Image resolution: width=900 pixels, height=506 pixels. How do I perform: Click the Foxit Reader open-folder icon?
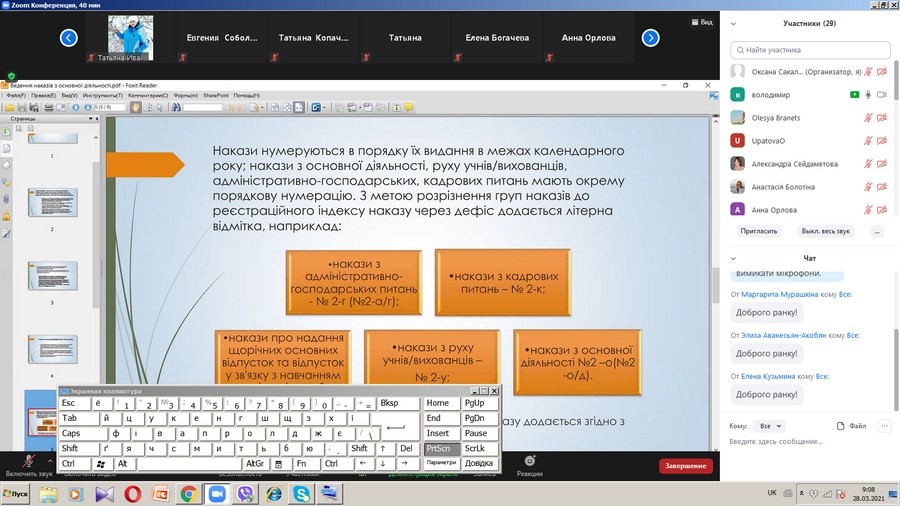[x=7, y=107]
